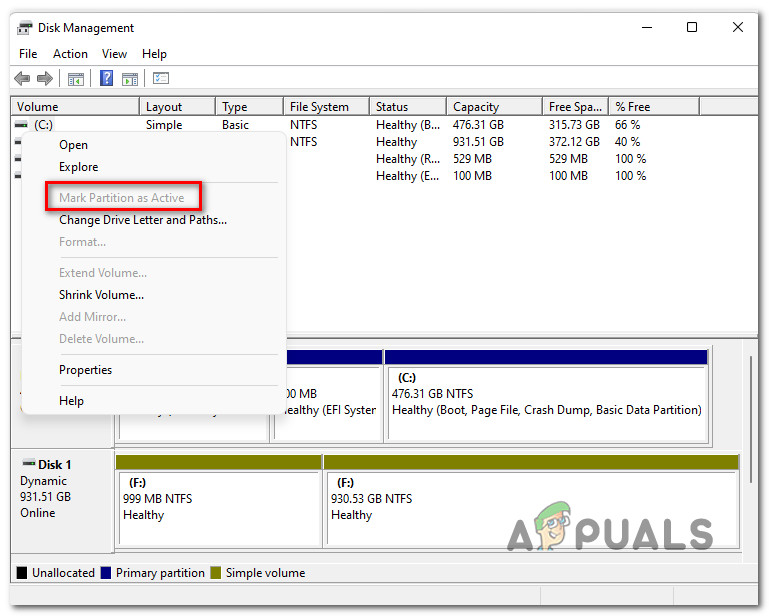
Task: Choose Explore in the context menu
Action: [x=78, y=167]
